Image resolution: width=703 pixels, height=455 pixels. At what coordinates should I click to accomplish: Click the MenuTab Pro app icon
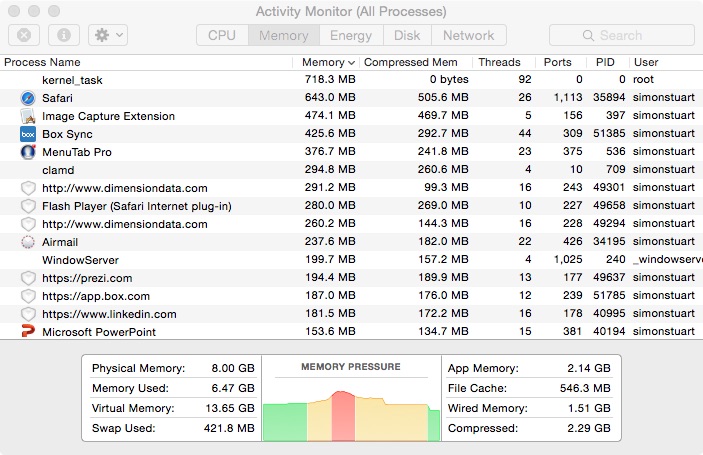point(28,152)
